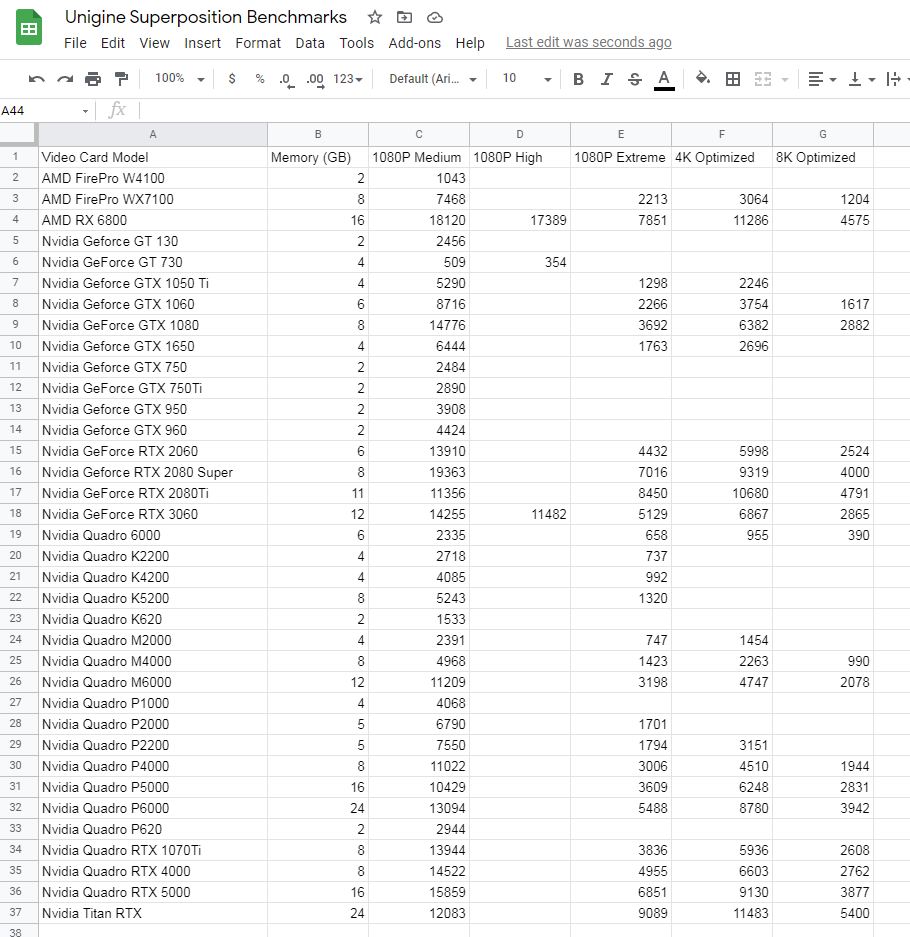Image resolution: width=910 pixels, height=937 pixels.
Task: Click in the formula bar
Action: click(525, 111)
